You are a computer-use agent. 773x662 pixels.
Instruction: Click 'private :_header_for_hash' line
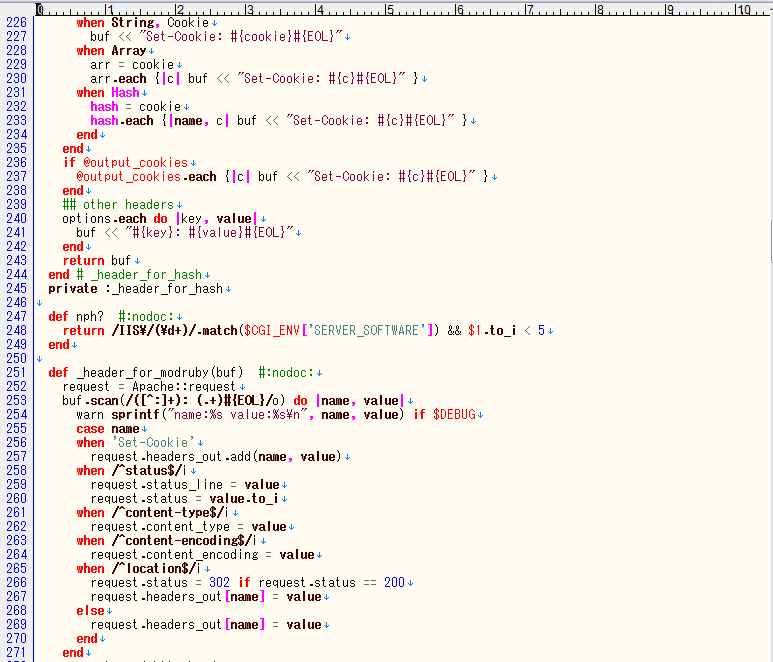(x=136, y=288)
